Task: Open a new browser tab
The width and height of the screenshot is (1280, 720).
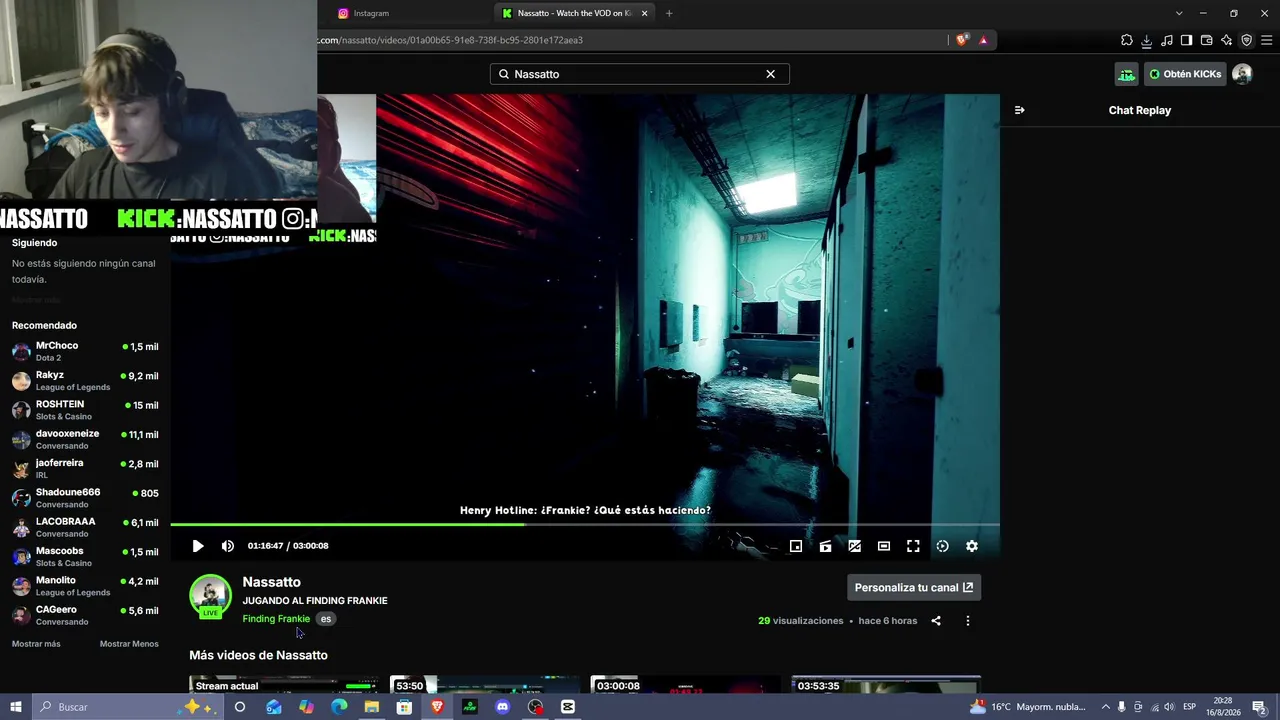Action: 669,13
